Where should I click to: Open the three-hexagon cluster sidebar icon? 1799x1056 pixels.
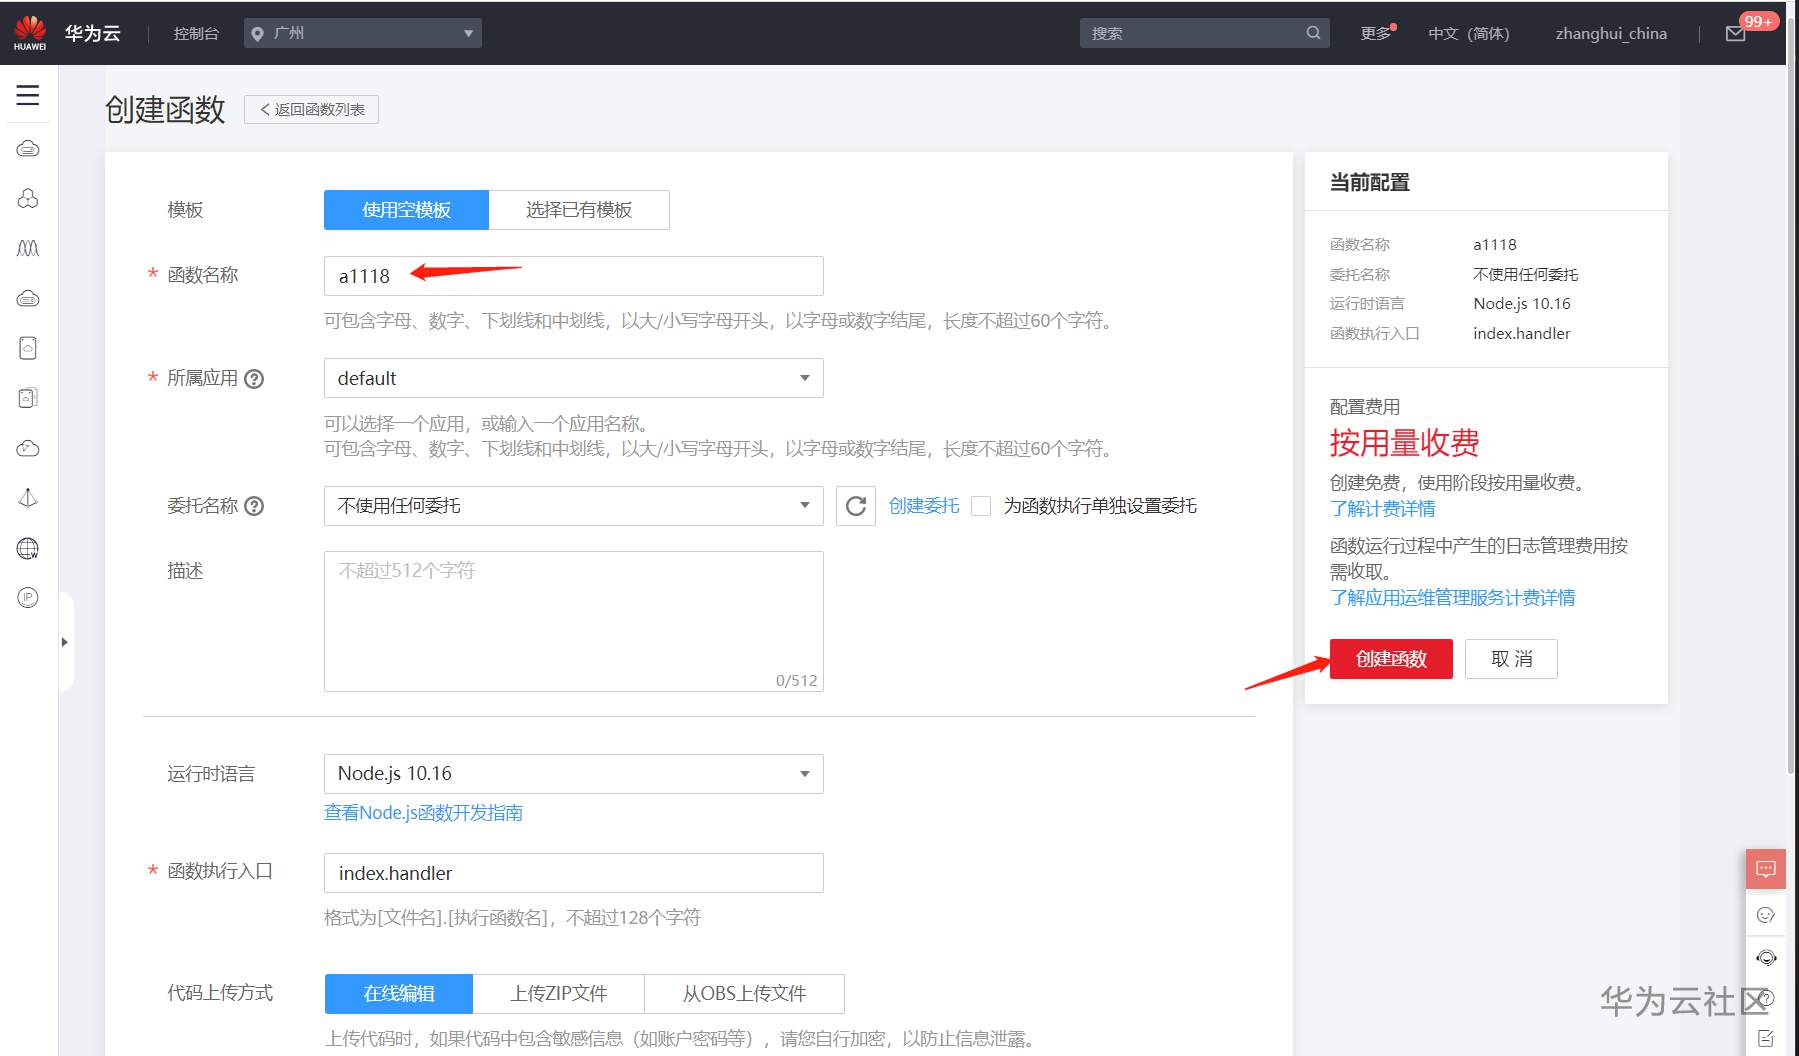pos(28,198)
